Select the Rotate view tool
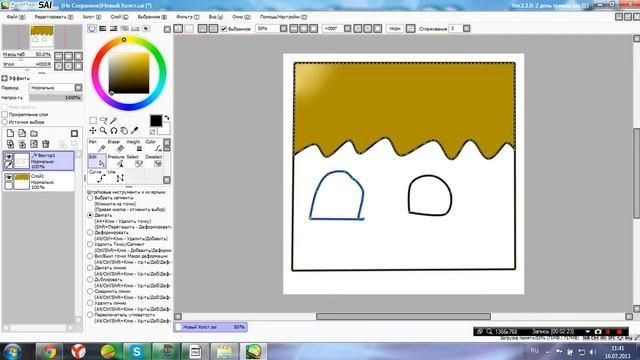 [113, 131]
